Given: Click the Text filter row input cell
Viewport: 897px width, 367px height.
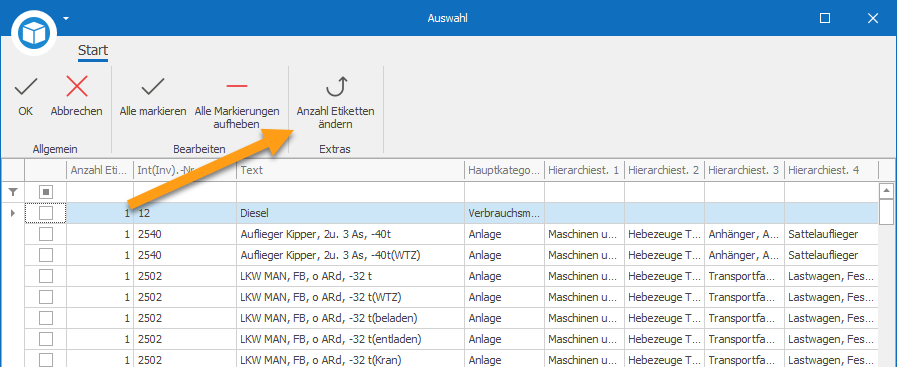Looking at the screenshot, I should (350, 193).
